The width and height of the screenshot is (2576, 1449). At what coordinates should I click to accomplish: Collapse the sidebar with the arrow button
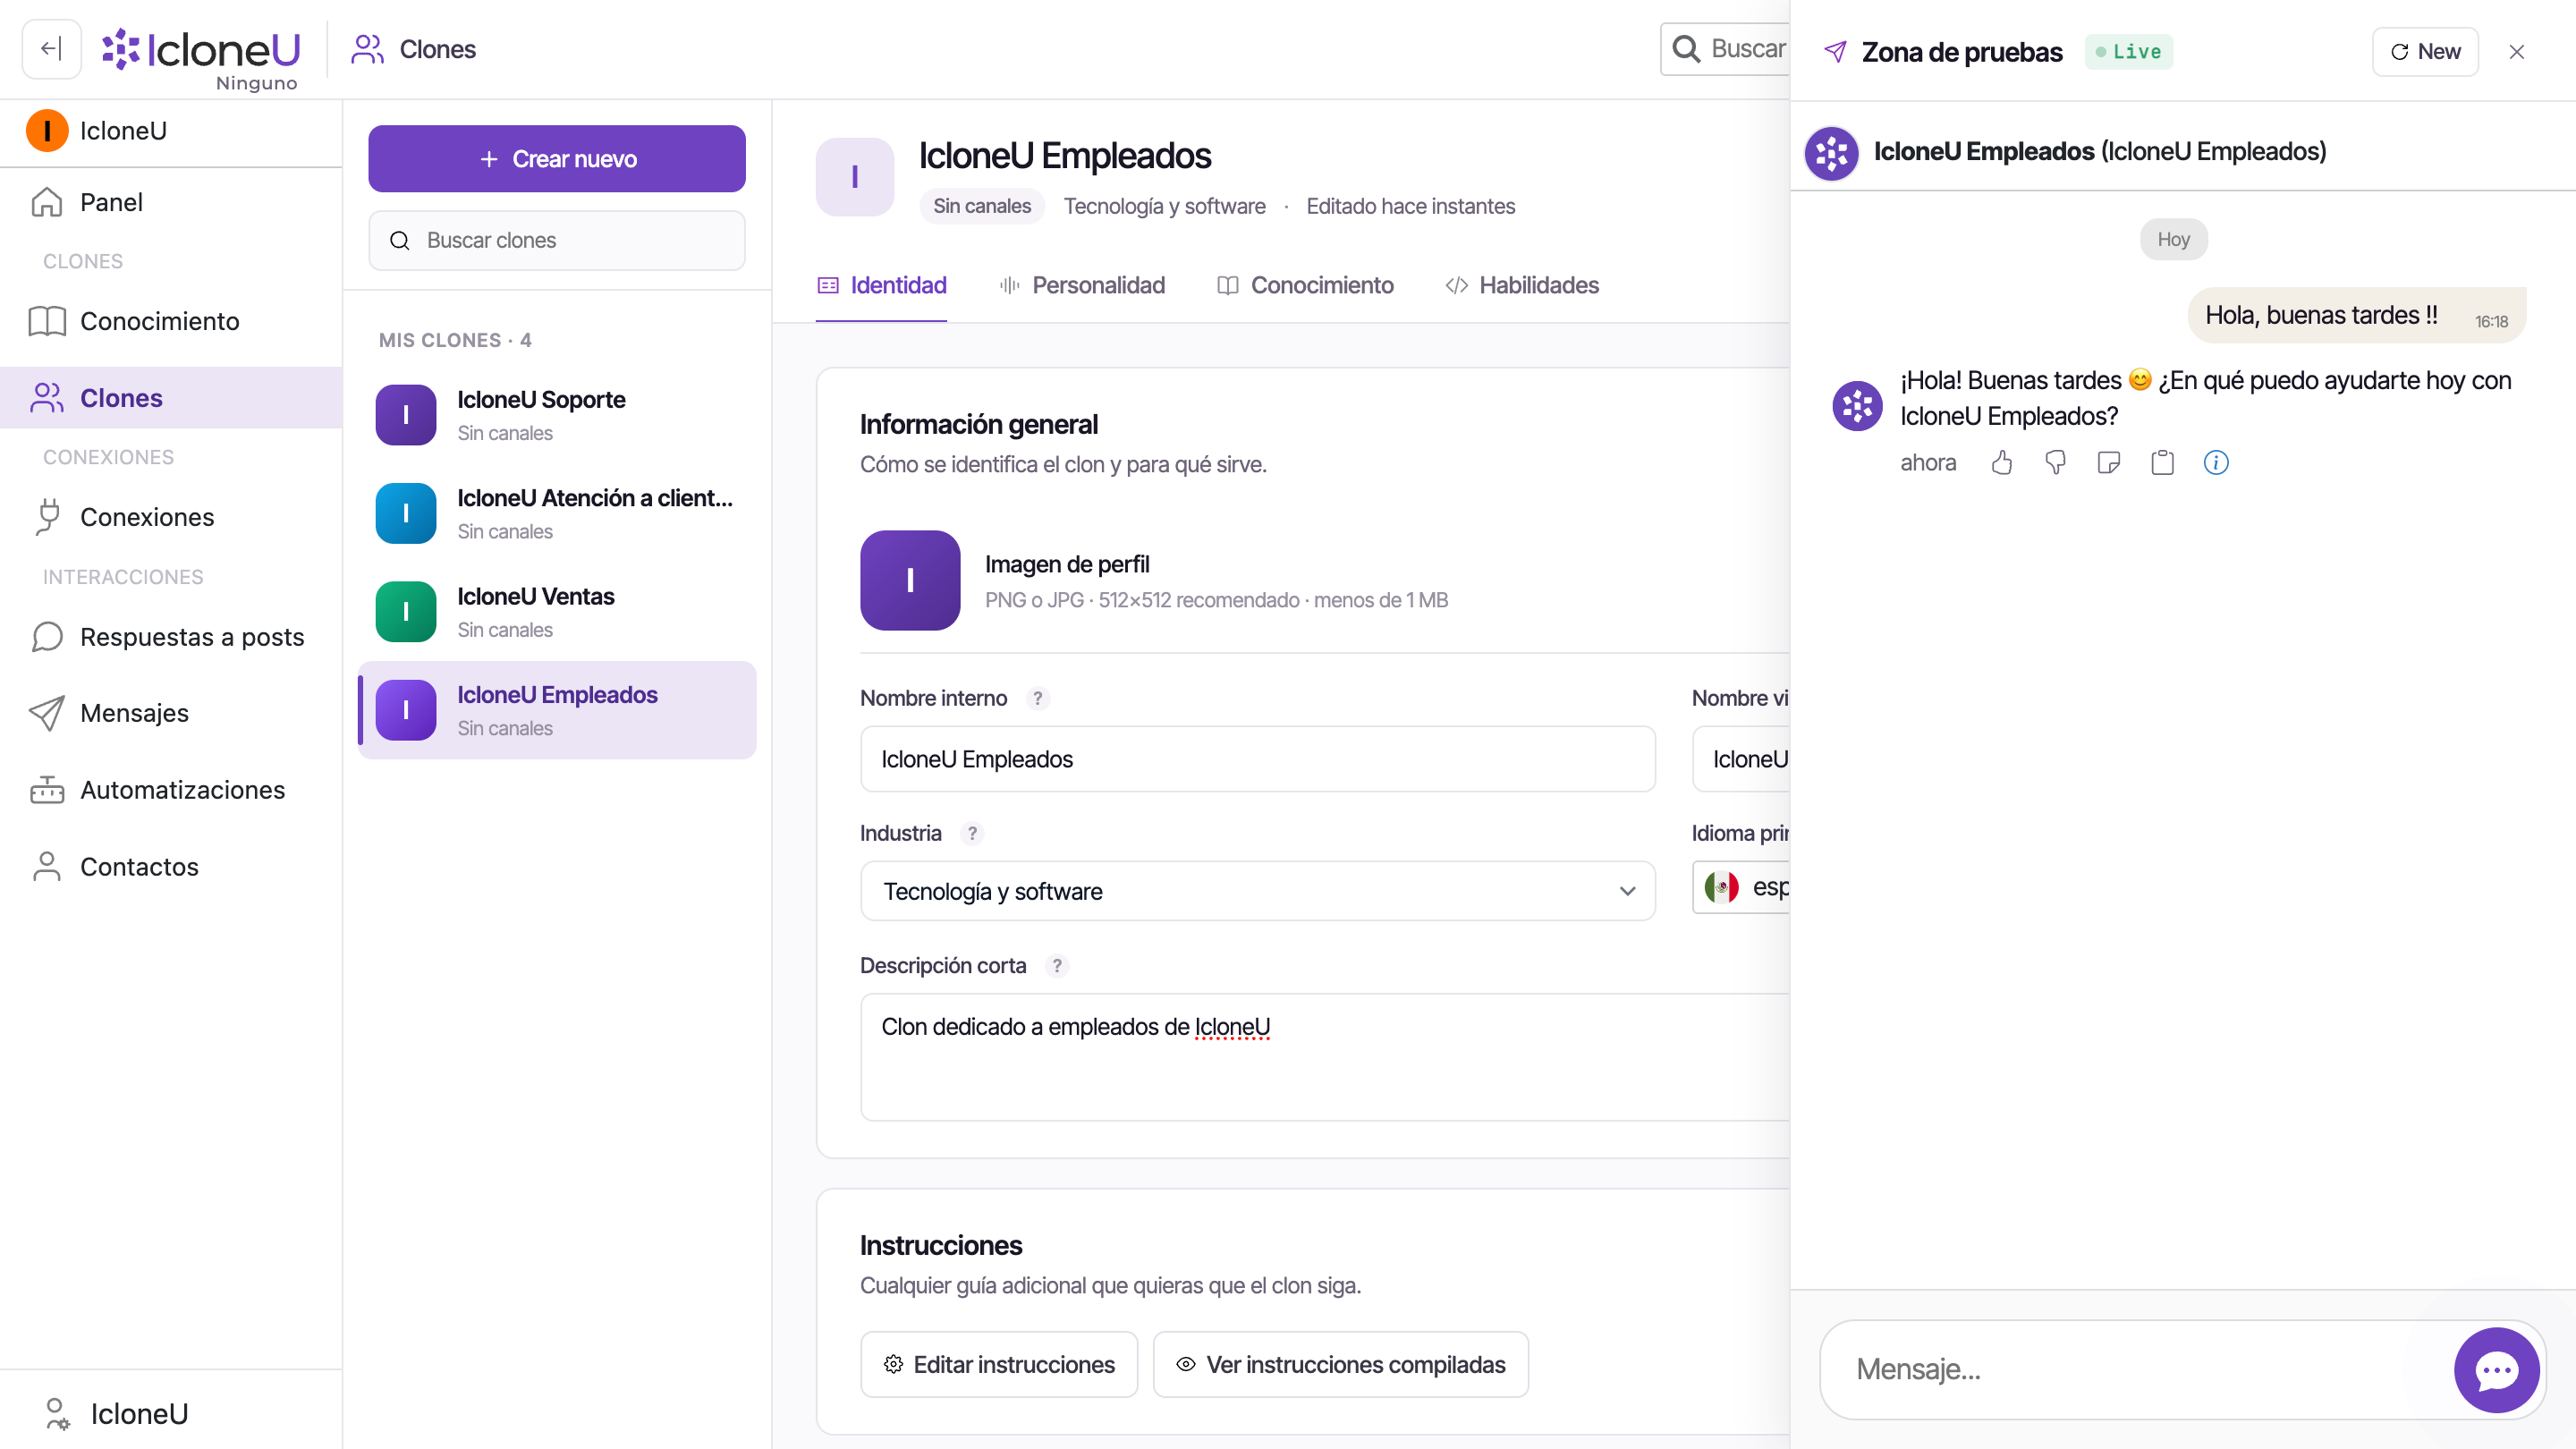[x=51, y=49]
